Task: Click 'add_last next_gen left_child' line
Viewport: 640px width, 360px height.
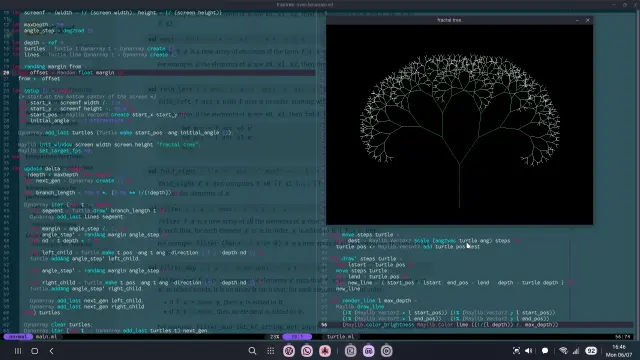Action: coord(87,300)
